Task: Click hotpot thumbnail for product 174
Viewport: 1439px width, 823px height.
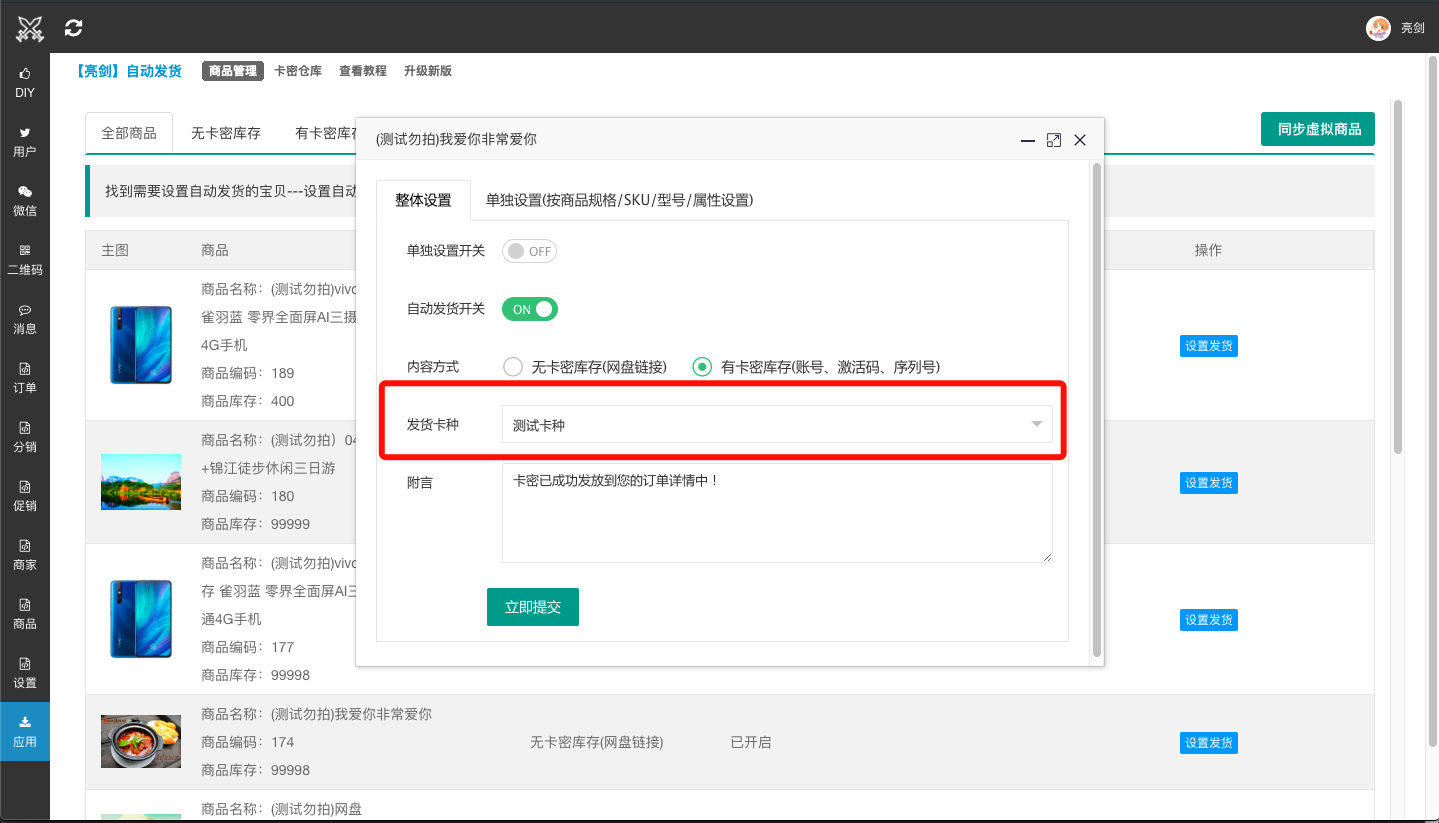Action: point(141,742)
